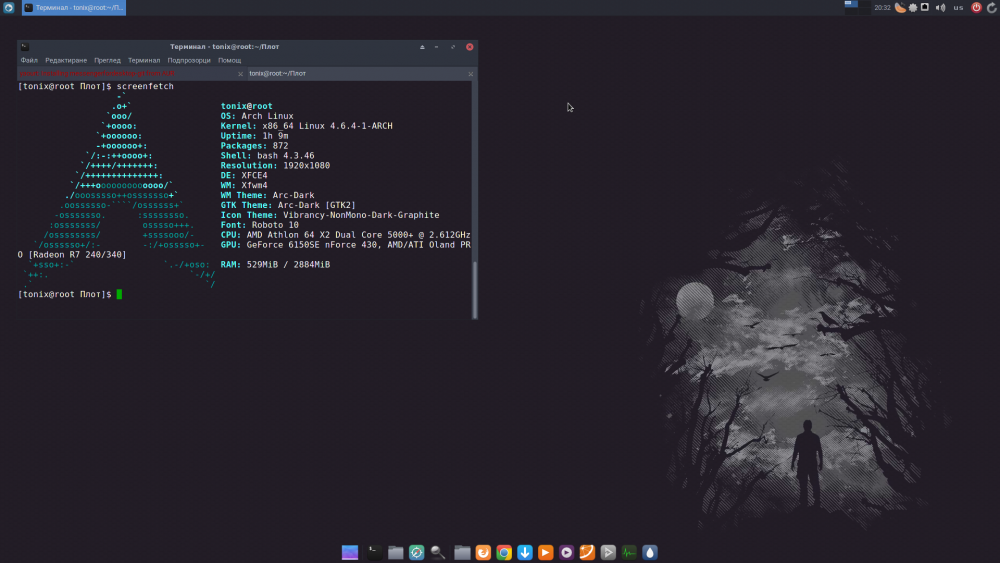Click the network connection tray icon
Image resolution: width=1000 pixels, height=563 pixels.
click(x=925, y=8)
